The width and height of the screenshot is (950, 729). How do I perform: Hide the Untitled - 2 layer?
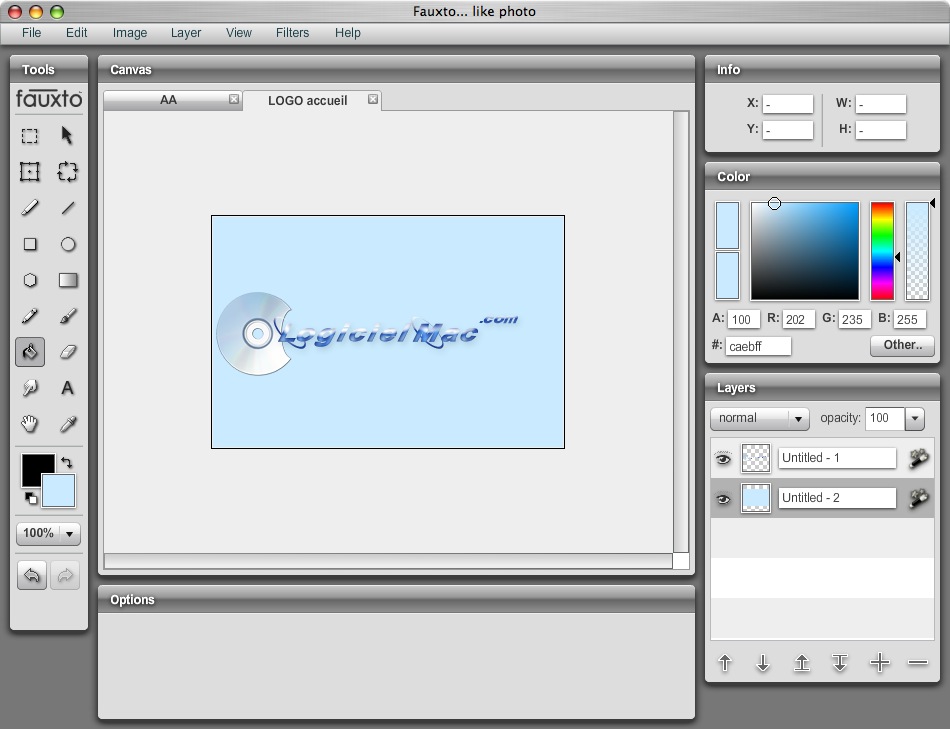click(723, 499)
